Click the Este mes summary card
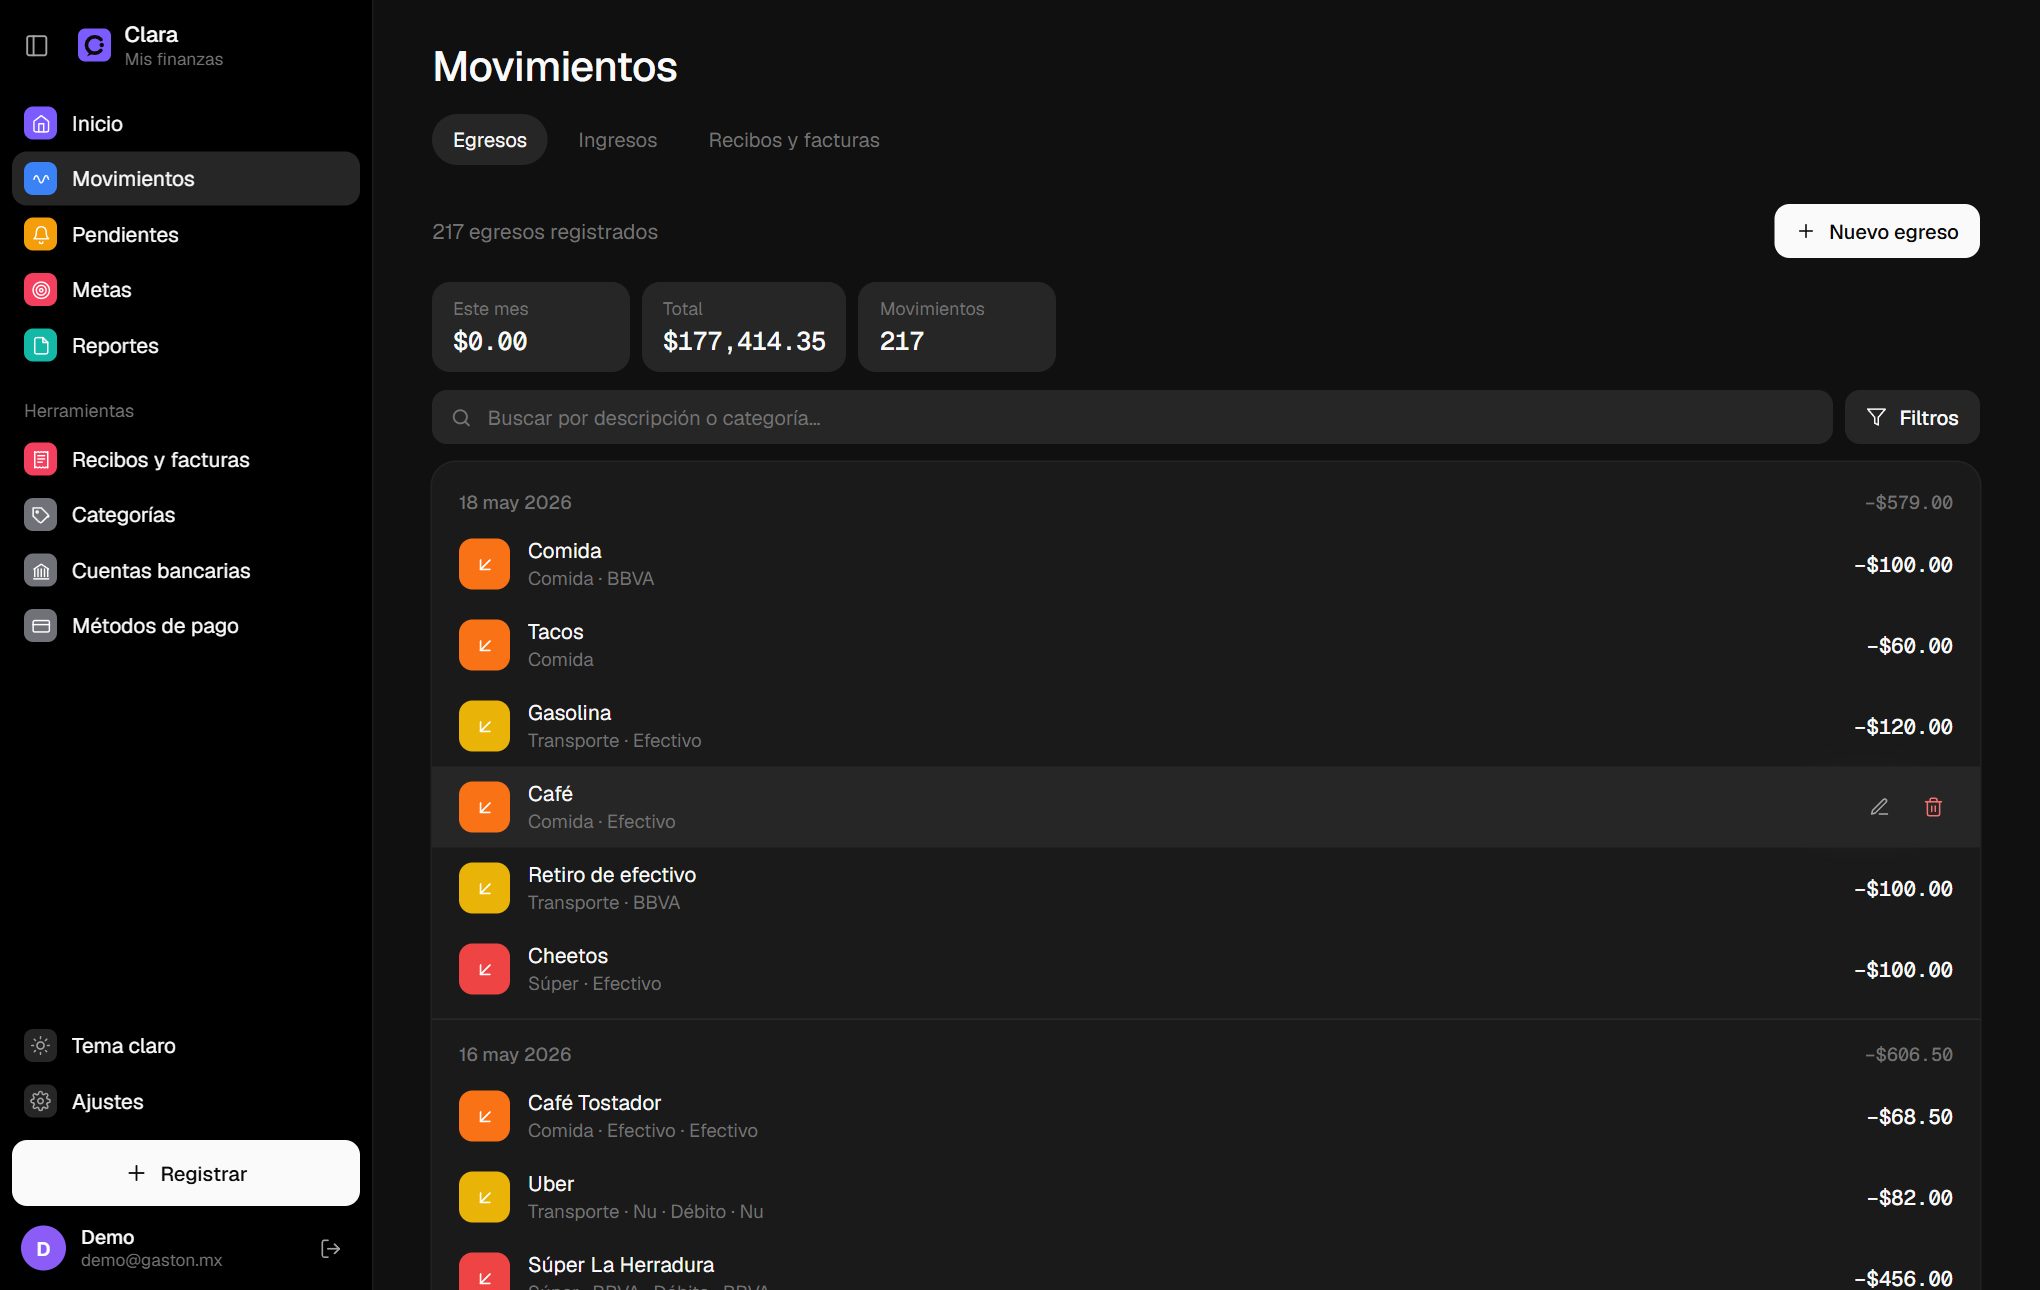 tap(531, 327)
